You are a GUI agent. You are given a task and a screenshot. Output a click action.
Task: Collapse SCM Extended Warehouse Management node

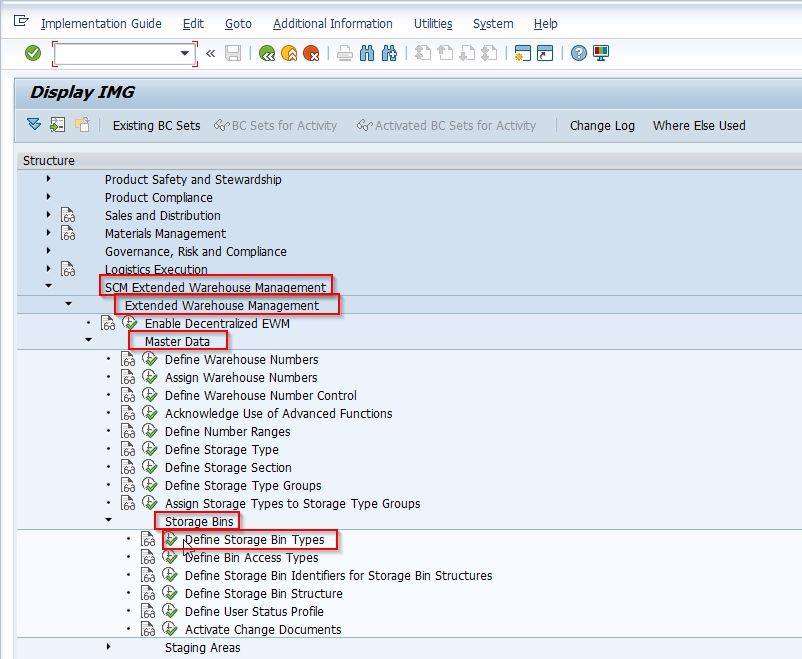(x=49, y=285)
